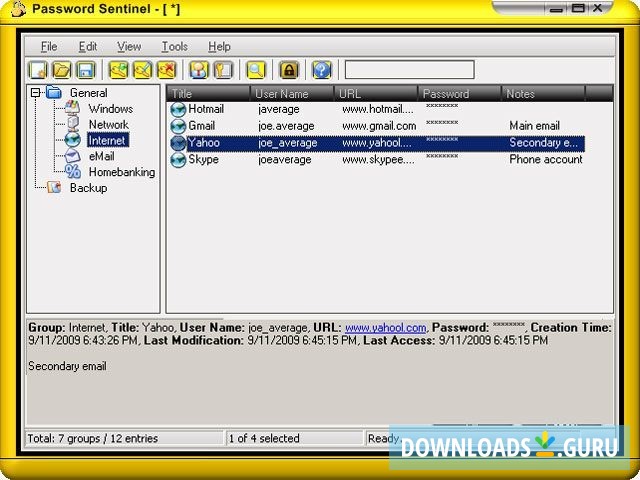Select the Network group
This screenshot has width=640, height=480.
click(109, 124)
